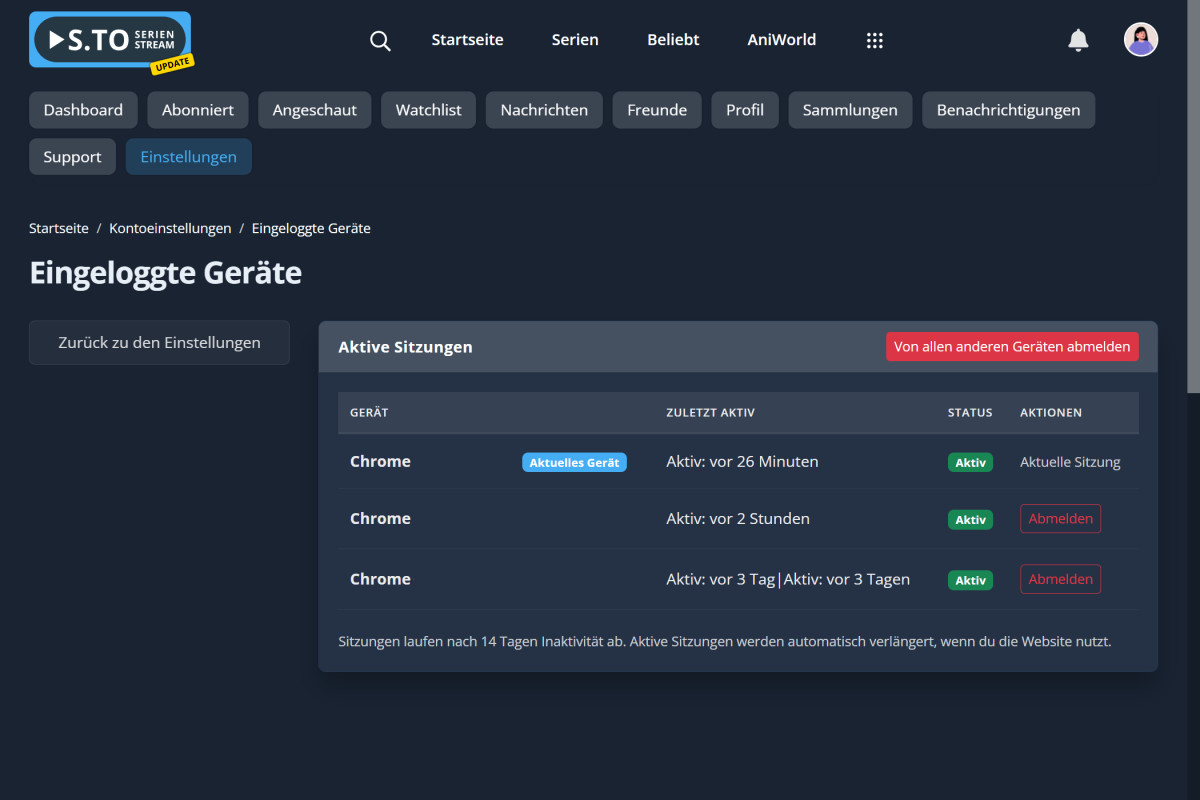The height and width of the screenshot is (800, 1200).
Task: Click the Aktuelles Gerät badge
Action: tap(574, 461)
